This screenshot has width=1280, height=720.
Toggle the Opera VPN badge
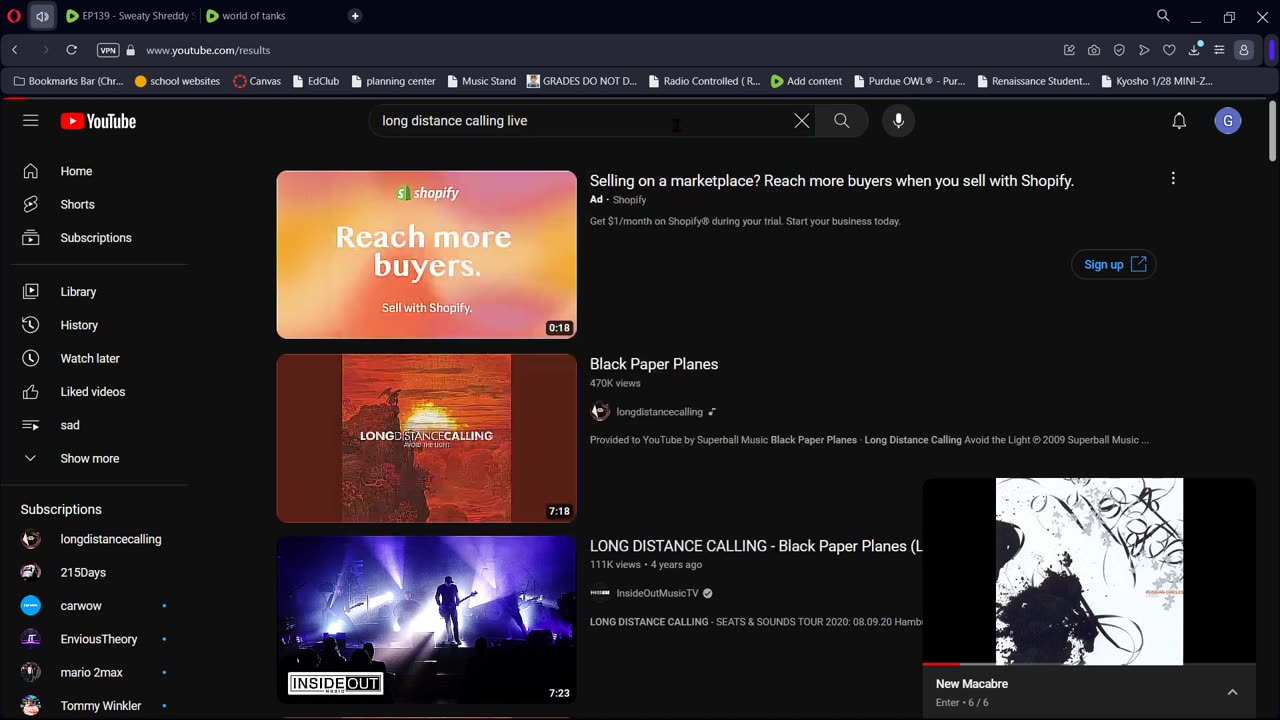click(108, 50)
